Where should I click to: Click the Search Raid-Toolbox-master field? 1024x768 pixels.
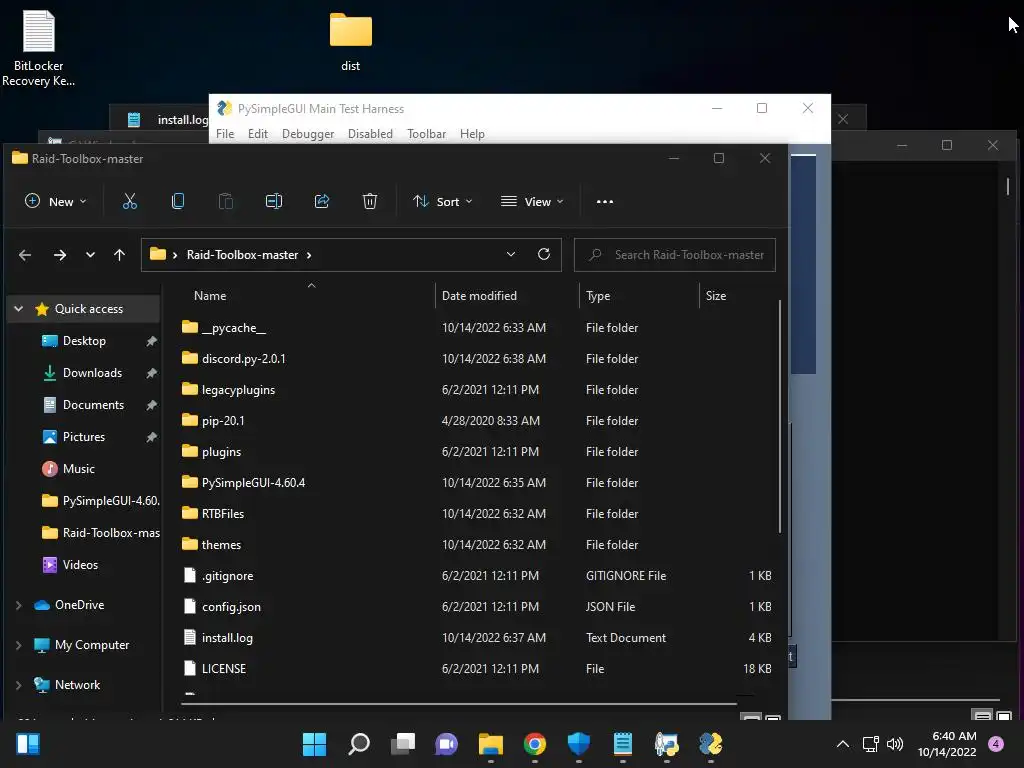point(675,255)
